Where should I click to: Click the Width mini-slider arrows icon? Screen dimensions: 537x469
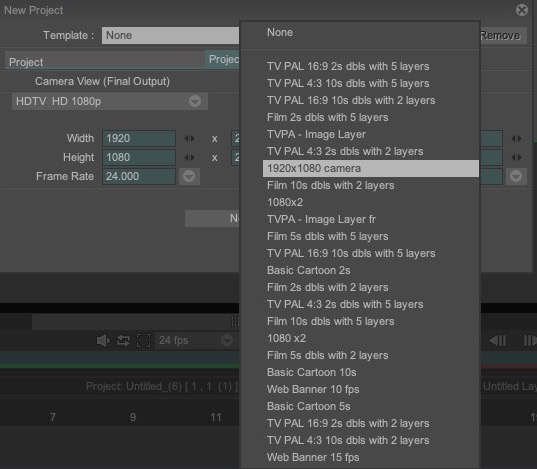click(x=189, y=138)
